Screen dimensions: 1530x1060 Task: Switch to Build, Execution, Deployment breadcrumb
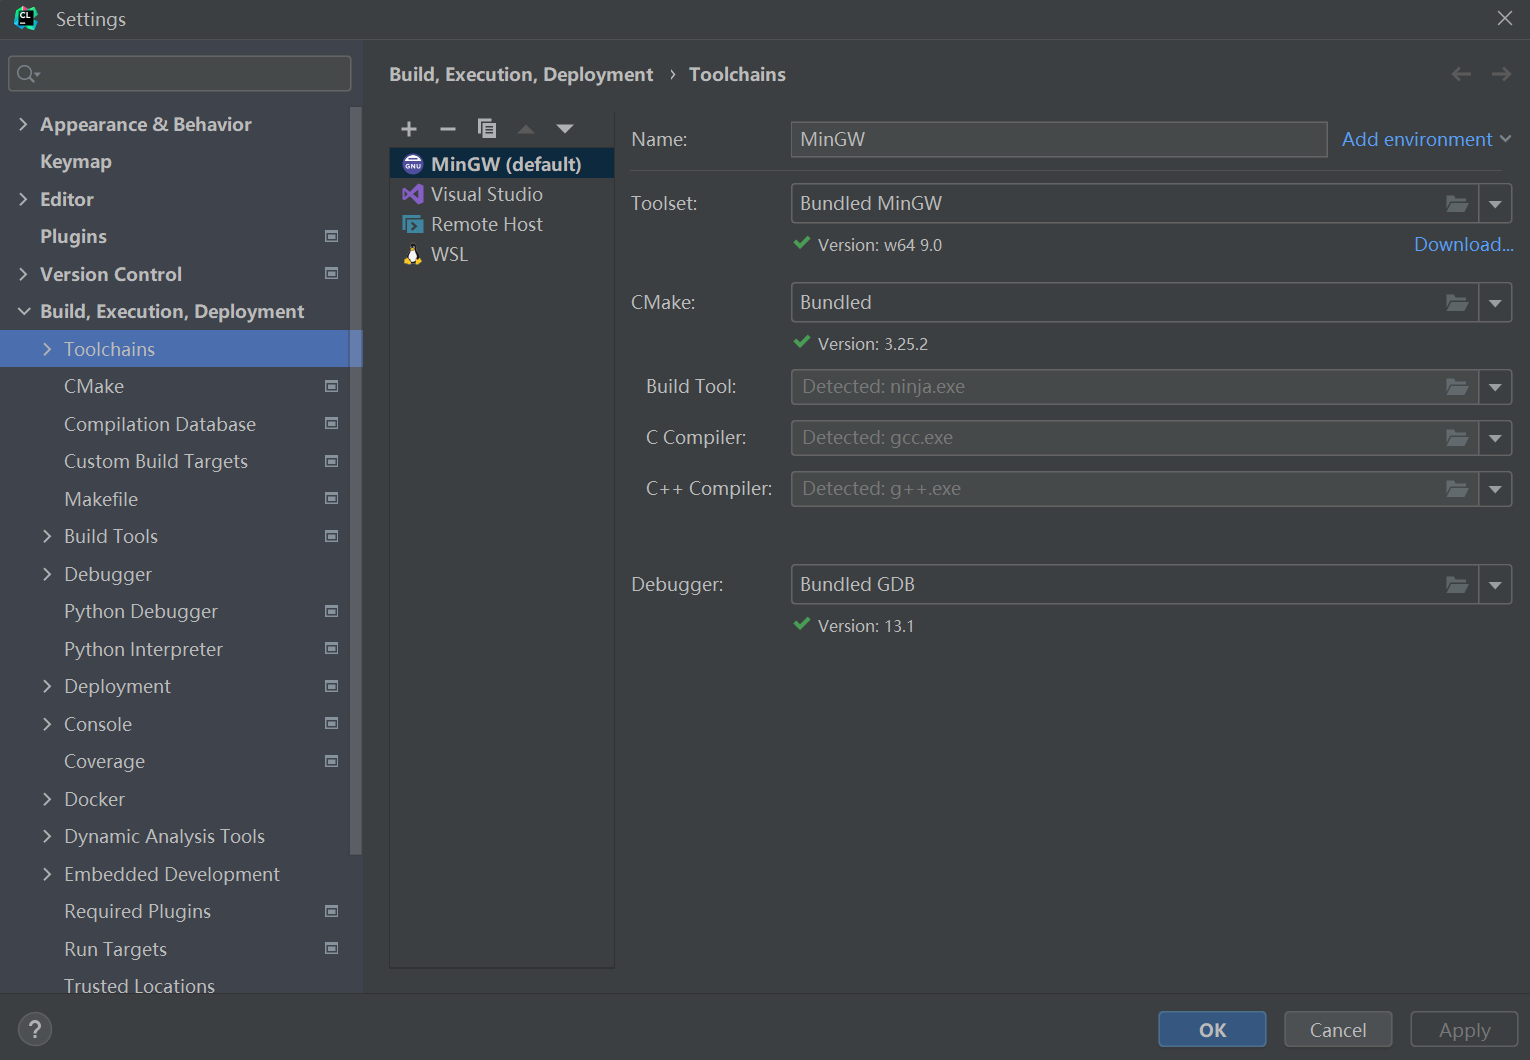520,74
